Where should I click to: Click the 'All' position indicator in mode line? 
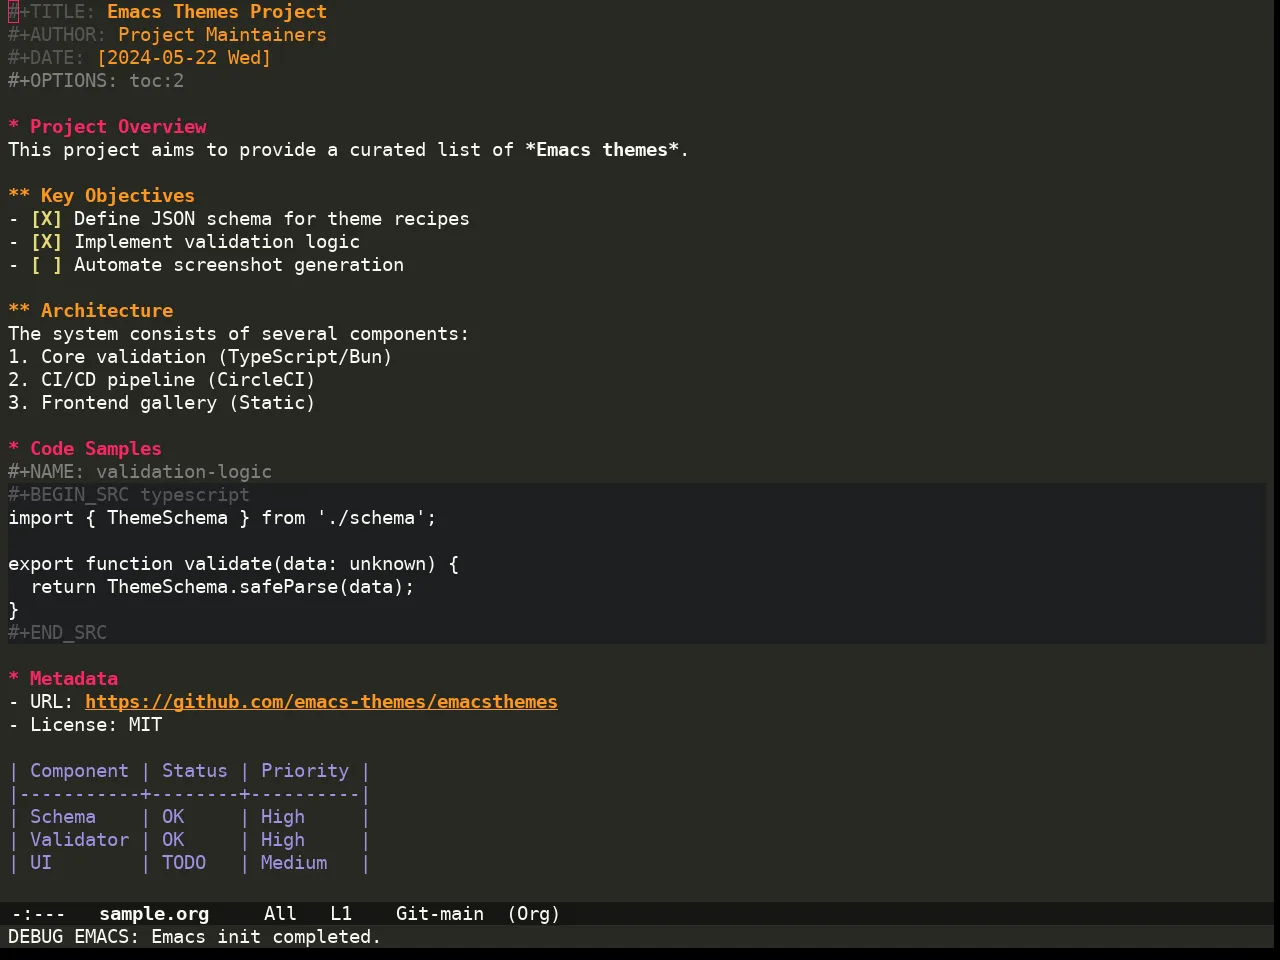[280, 914]
